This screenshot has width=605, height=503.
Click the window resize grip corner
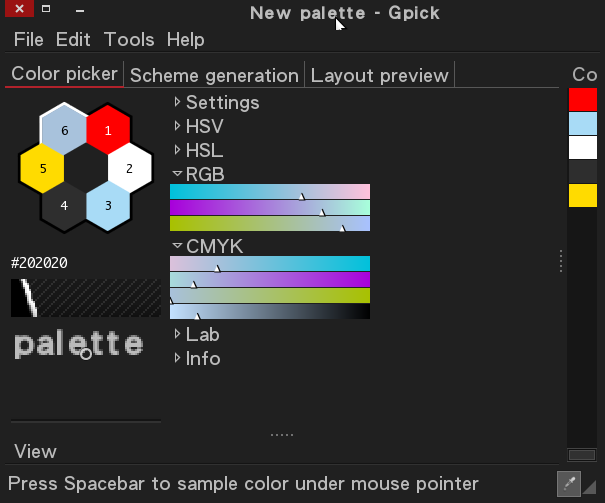(x=590, y=487)
